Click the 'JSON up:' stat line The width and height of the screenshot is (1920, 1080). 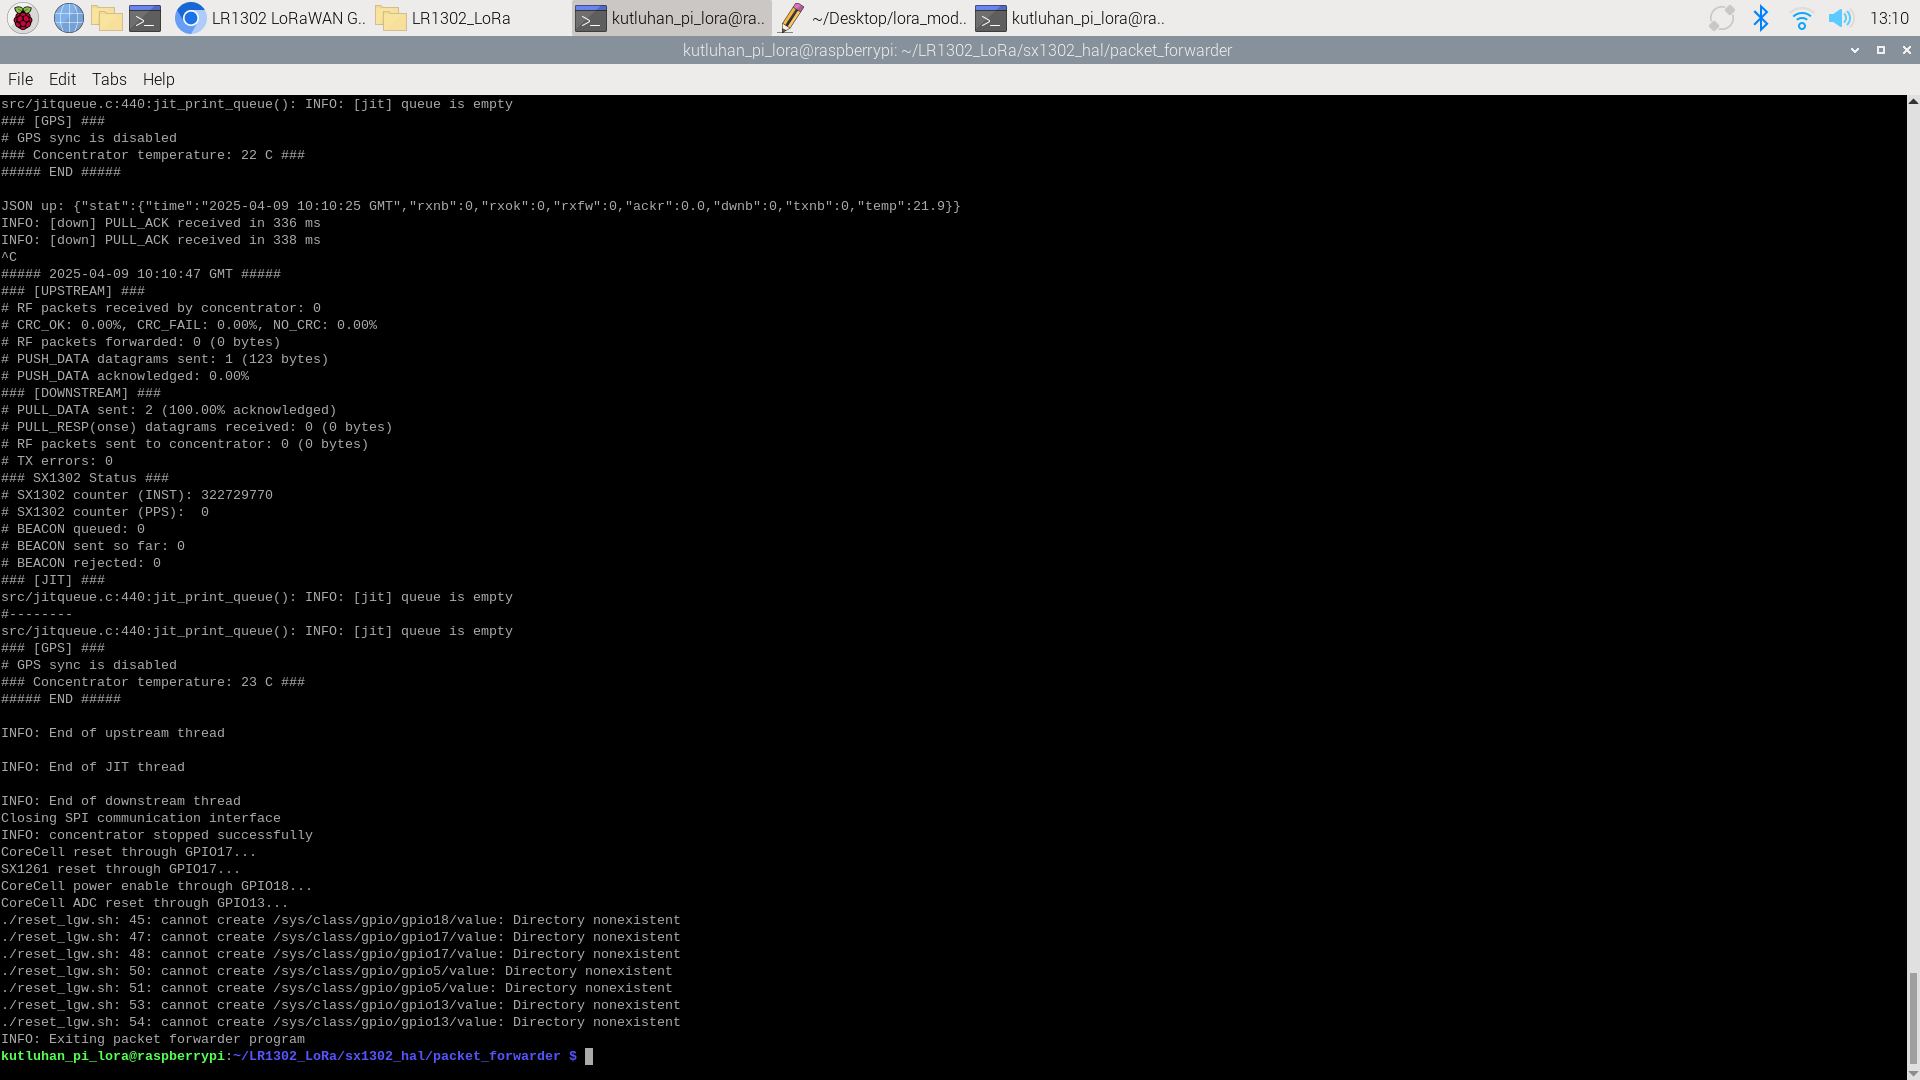click(481, 206)
